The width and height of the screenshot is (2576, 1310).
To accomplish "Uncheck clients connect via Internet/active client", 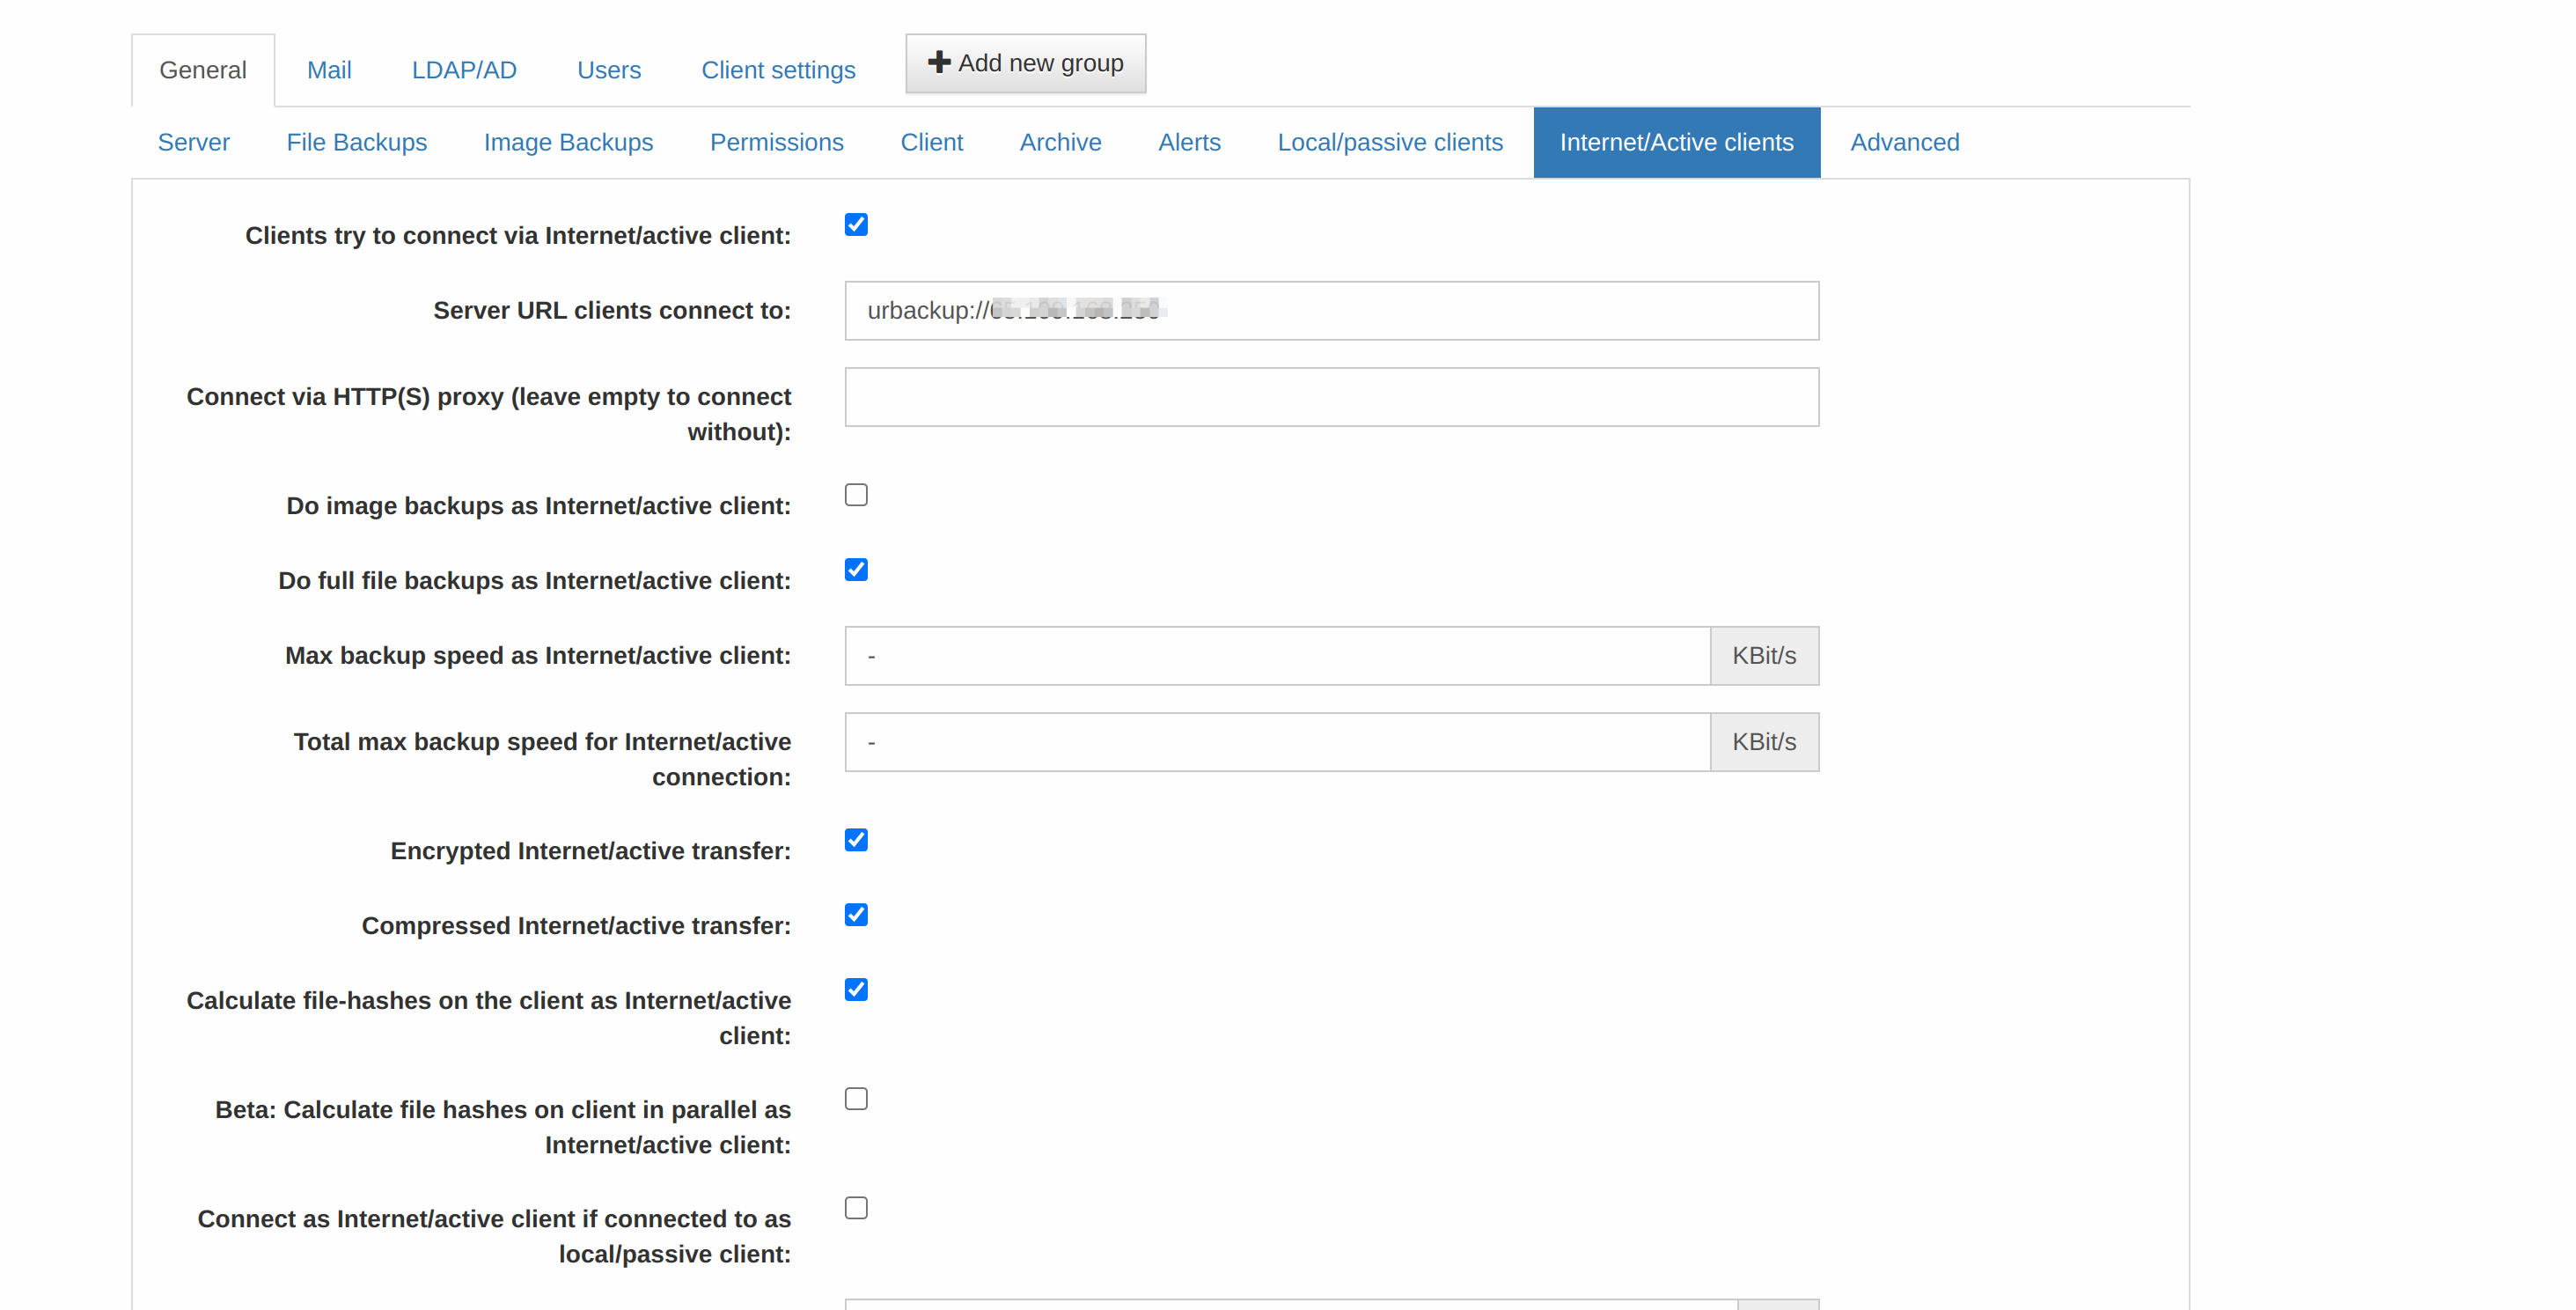I will coord(856,224).
